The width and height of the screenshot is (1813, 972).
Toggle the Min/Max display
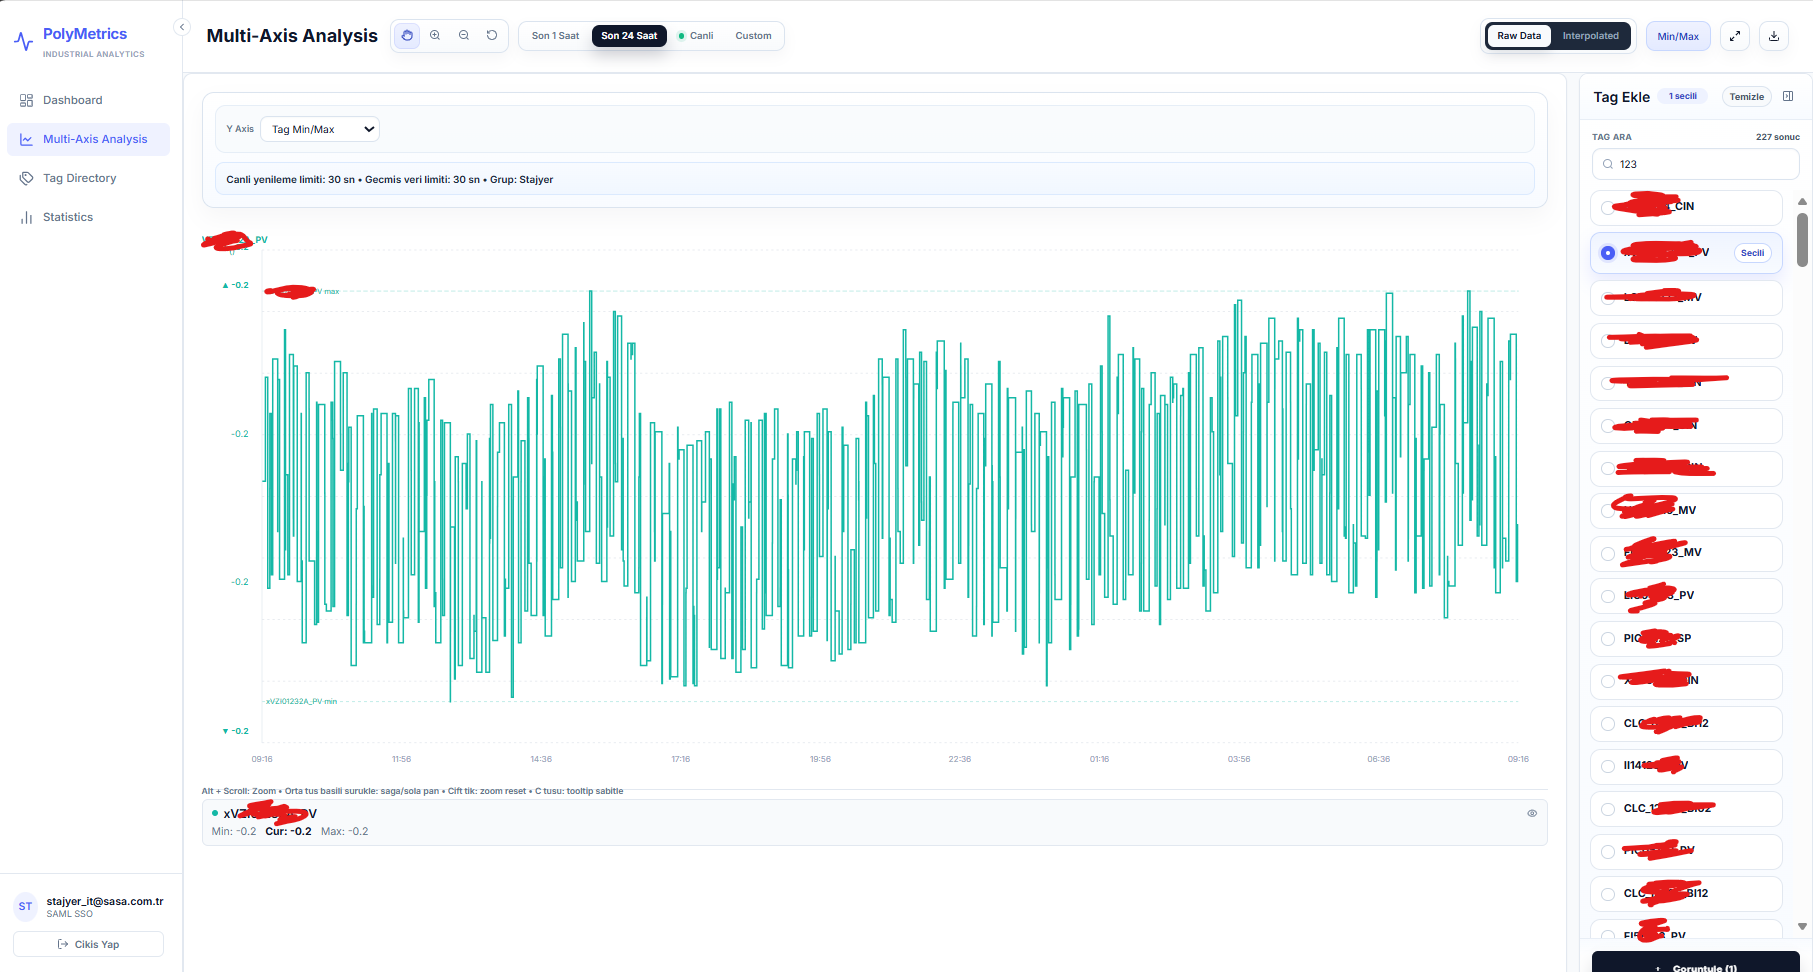click(x=1678, y=36)
